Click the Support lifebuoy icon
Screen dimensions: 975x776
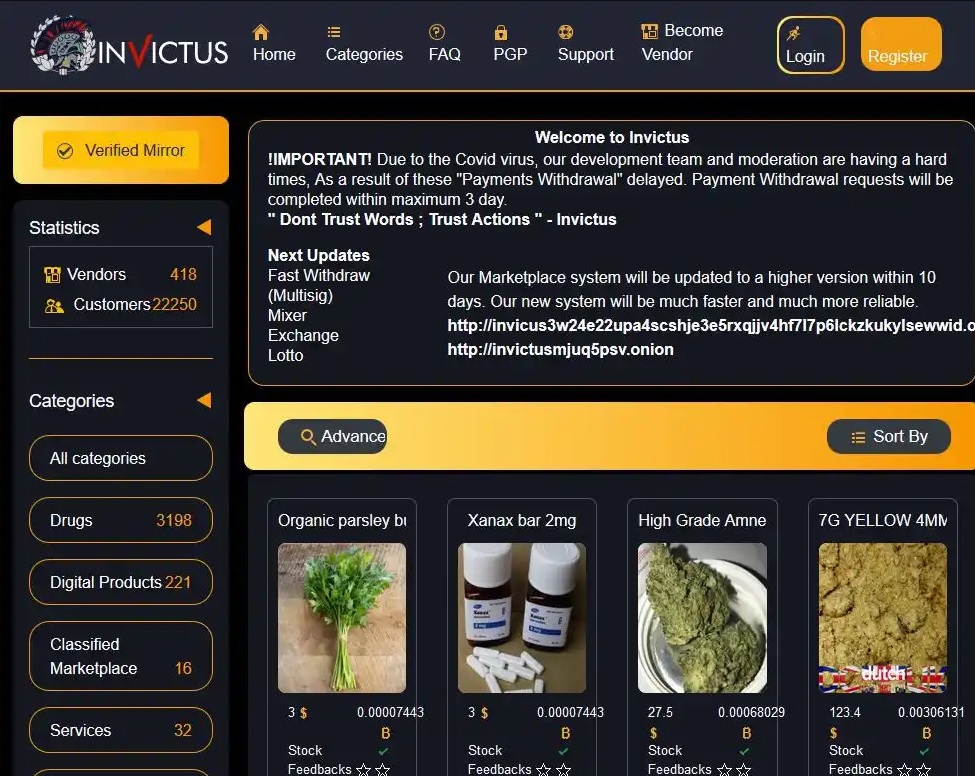(x=565, y=32)
